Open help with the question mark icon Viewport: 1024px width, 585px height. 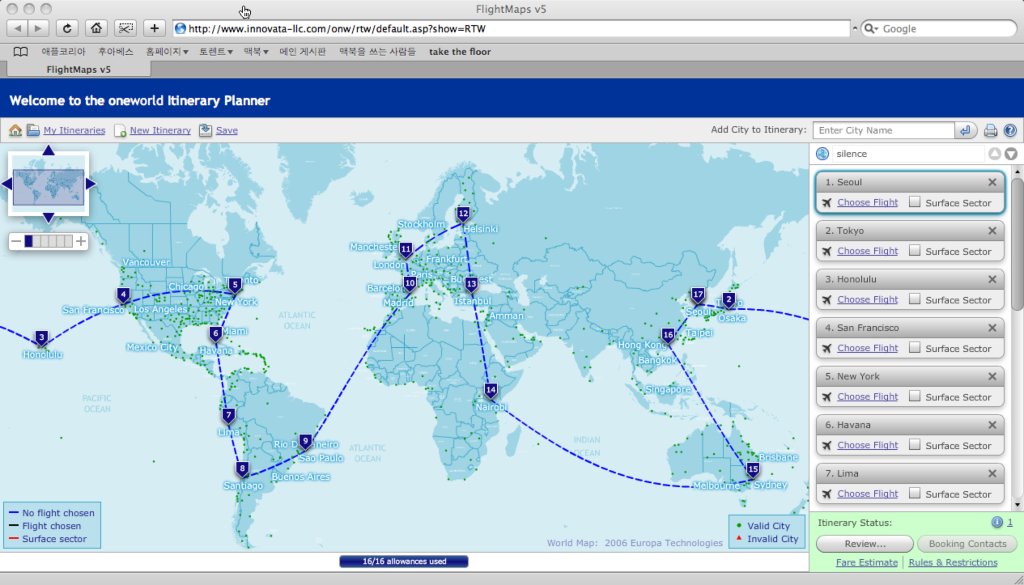coord(1010,131)
